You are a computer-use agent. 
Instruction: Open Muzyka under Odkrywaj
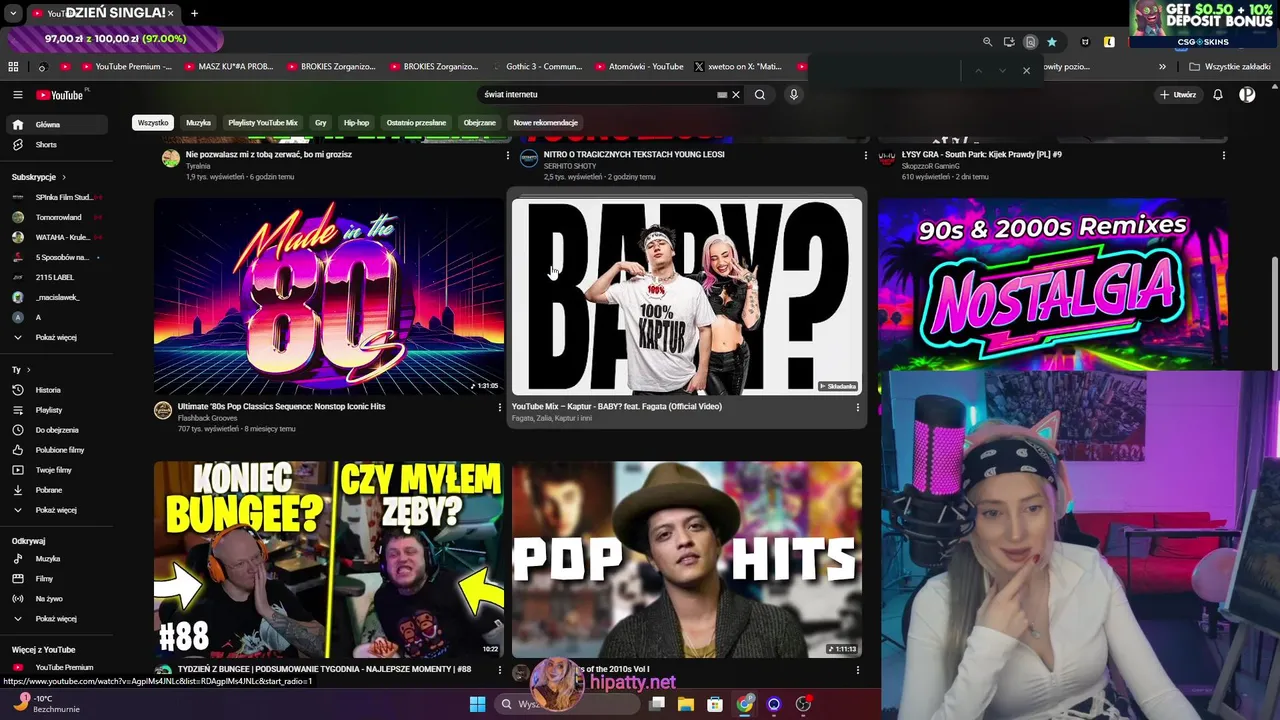click(57, 559)
